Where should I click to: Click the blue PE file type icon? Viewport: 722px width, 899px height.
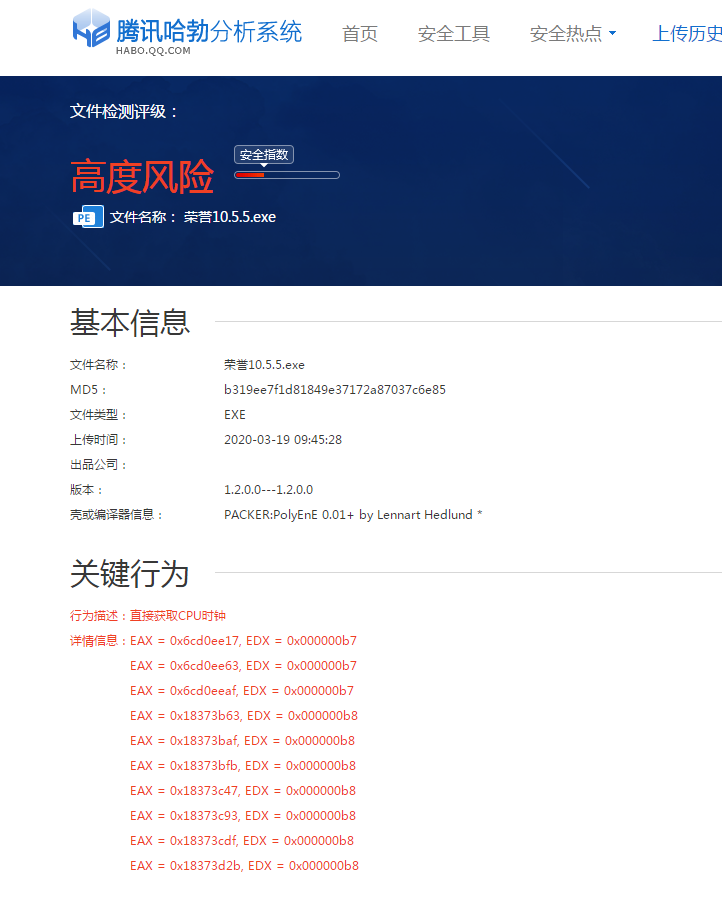pyautogui.click(x=88, y=217)
